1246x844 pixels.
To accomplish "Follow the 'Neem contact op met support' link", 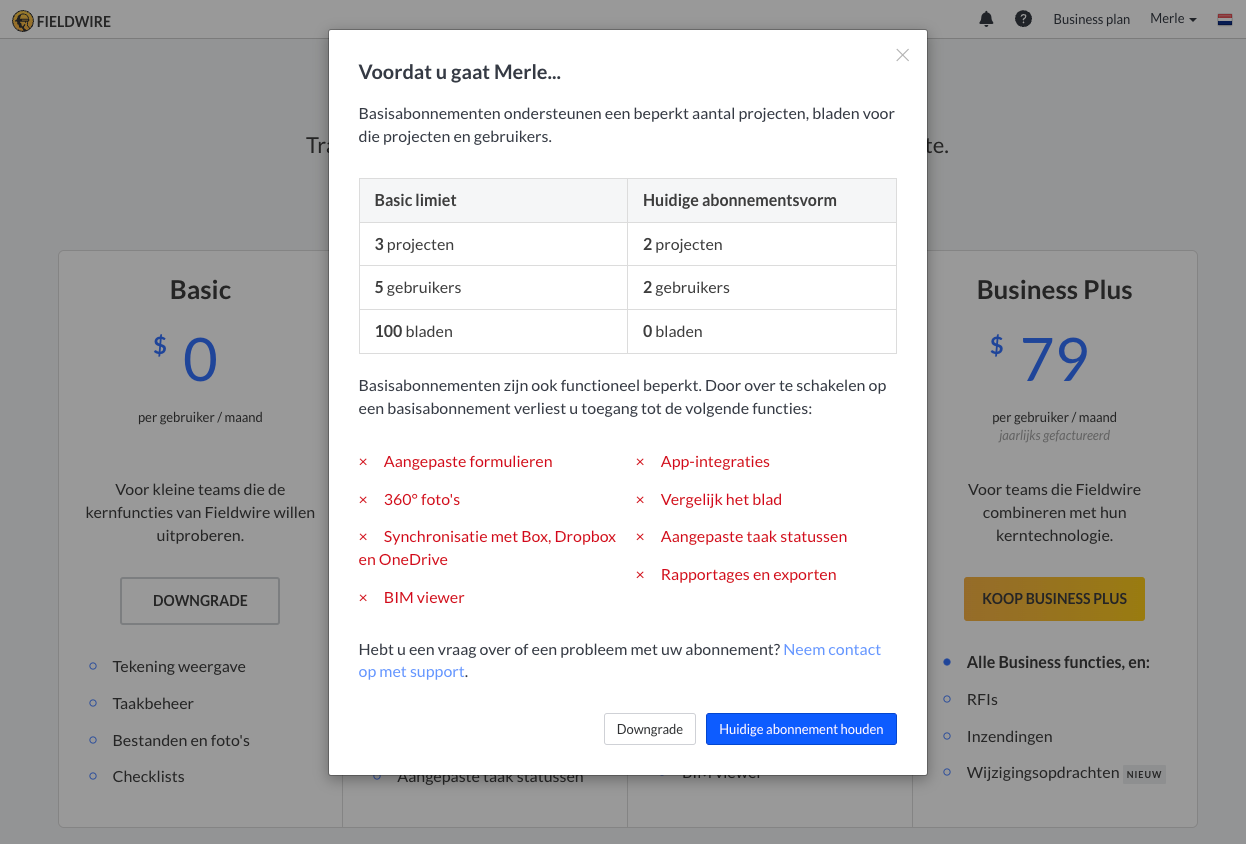I will (620, 661).
